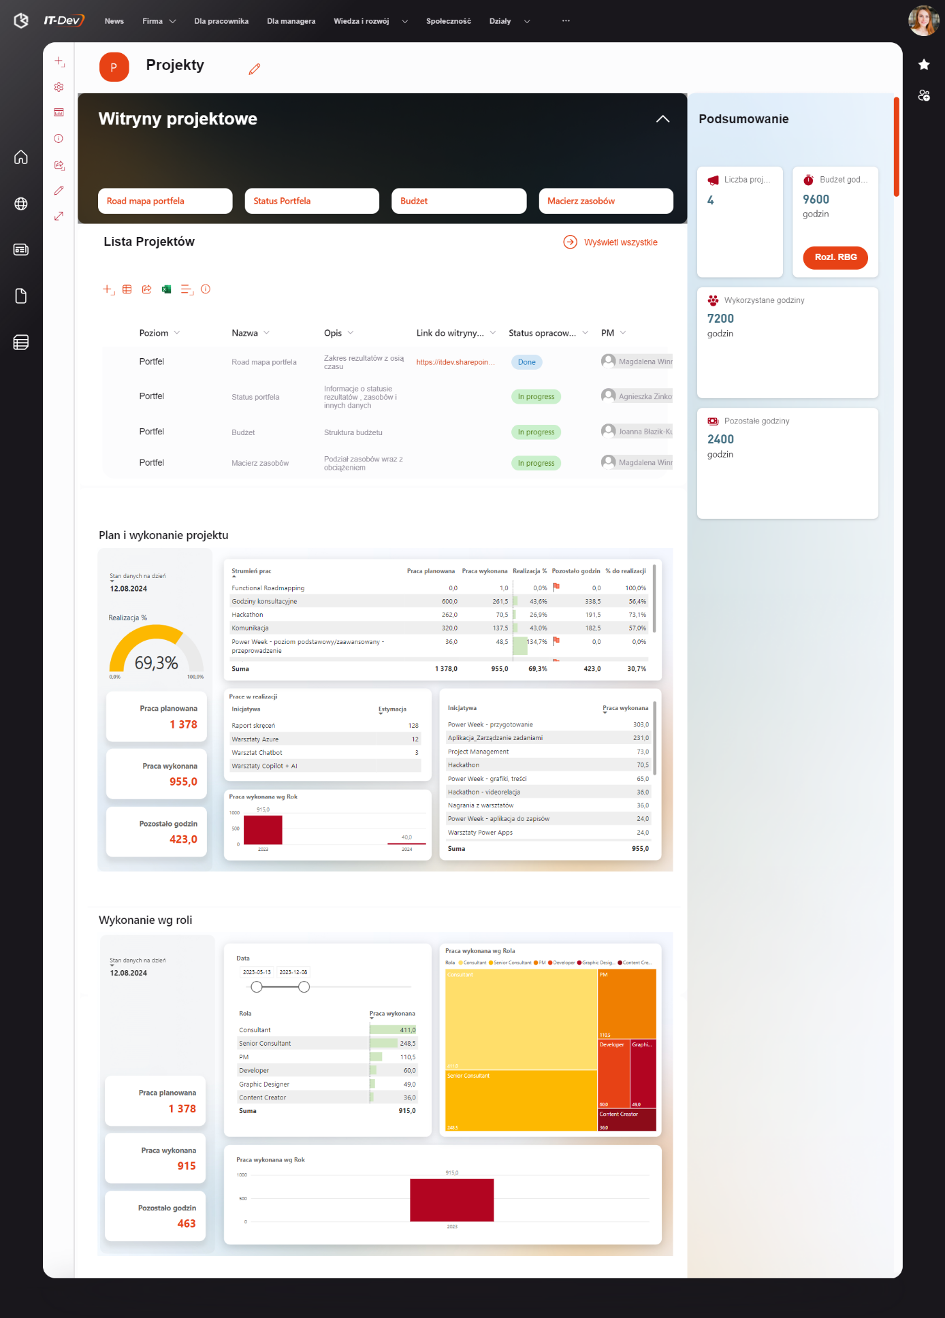Click the Rozl. RBG button
This screenshot has height=1318, width=945.
coord(835,257)
